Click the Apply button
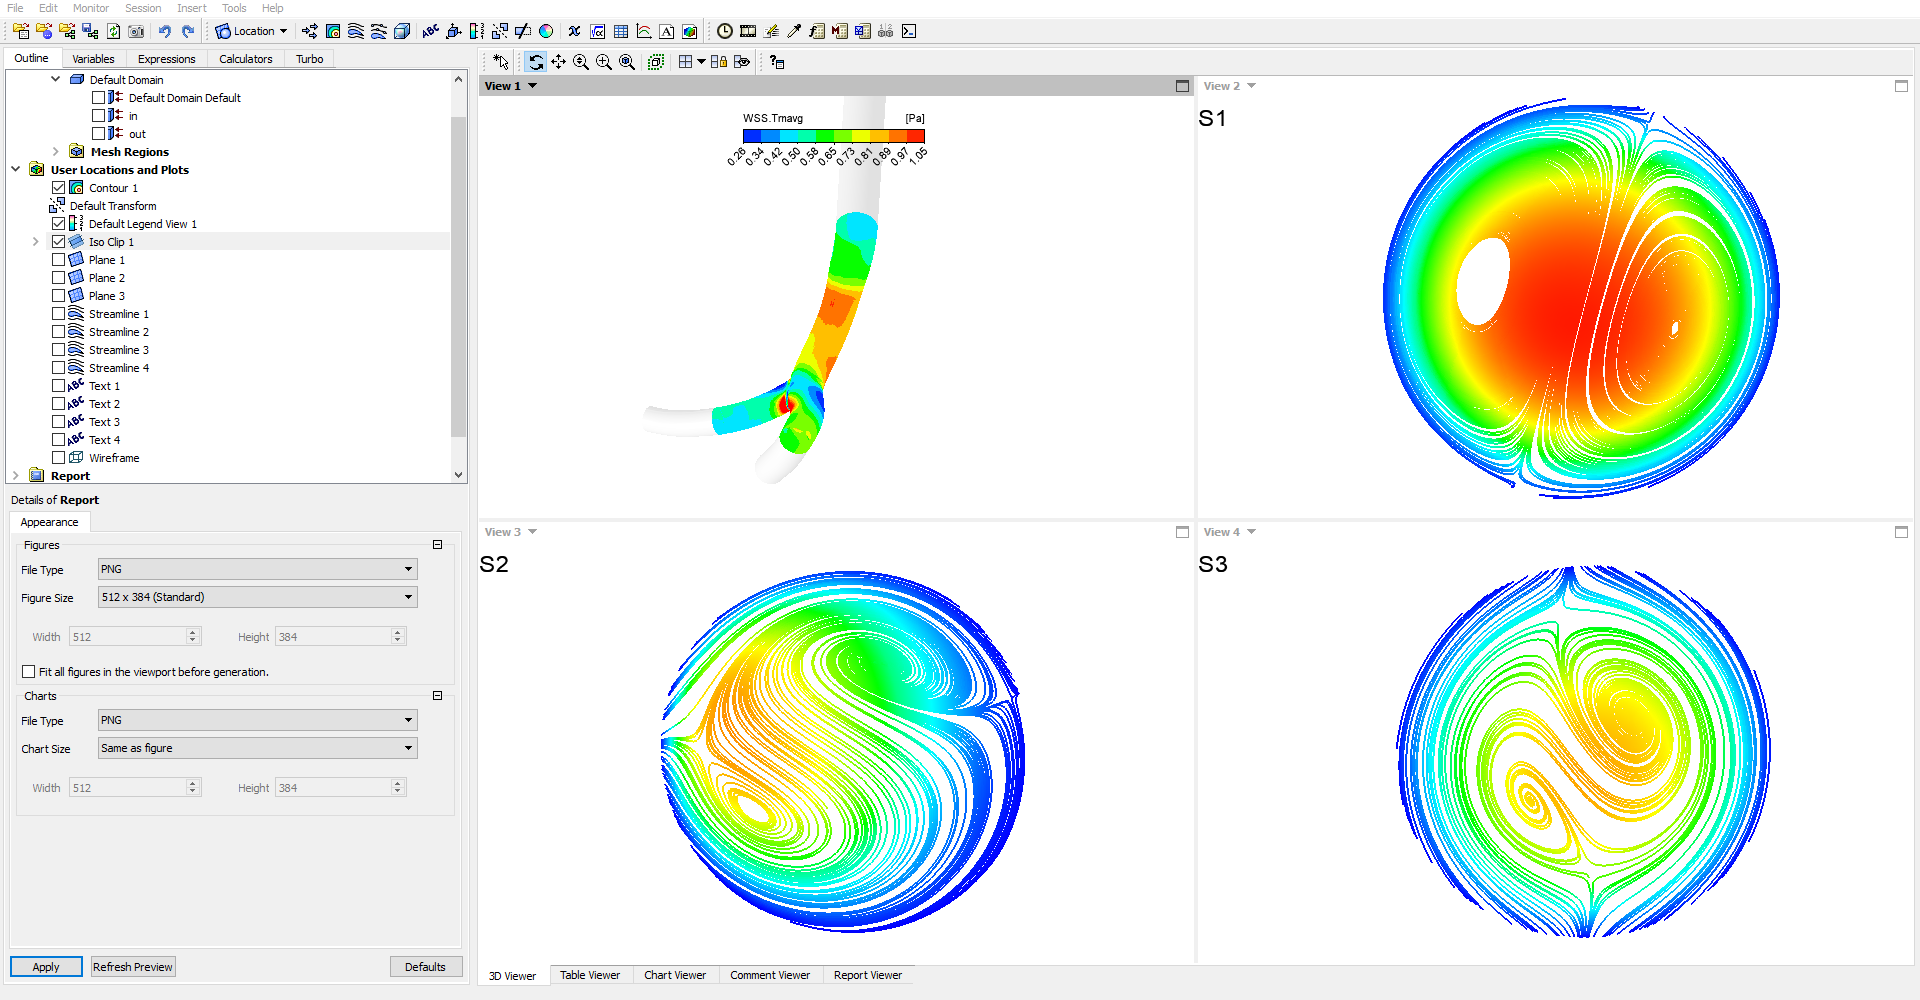This screenshot has height=1000, width=1920. pyautogui.click(x=46, y=967)
